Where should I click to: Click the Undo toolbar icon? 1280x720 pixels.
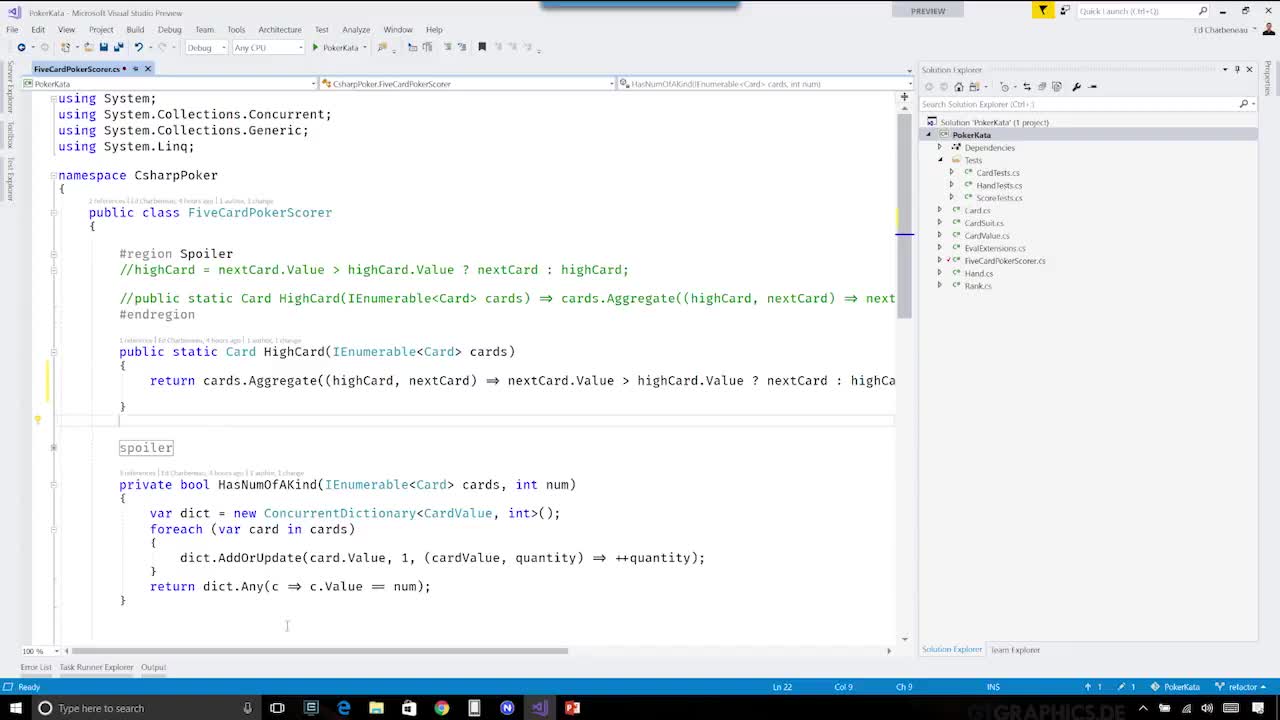point(139,47)
